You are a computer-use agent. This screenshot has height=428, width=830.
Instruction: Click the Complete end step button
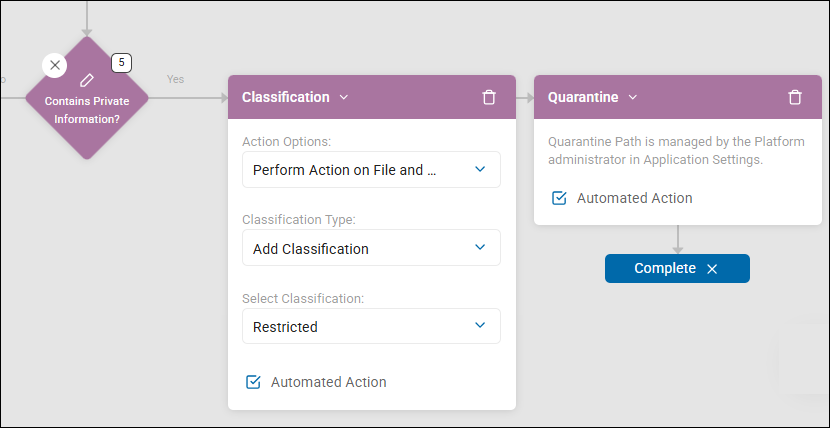(665, 269)
